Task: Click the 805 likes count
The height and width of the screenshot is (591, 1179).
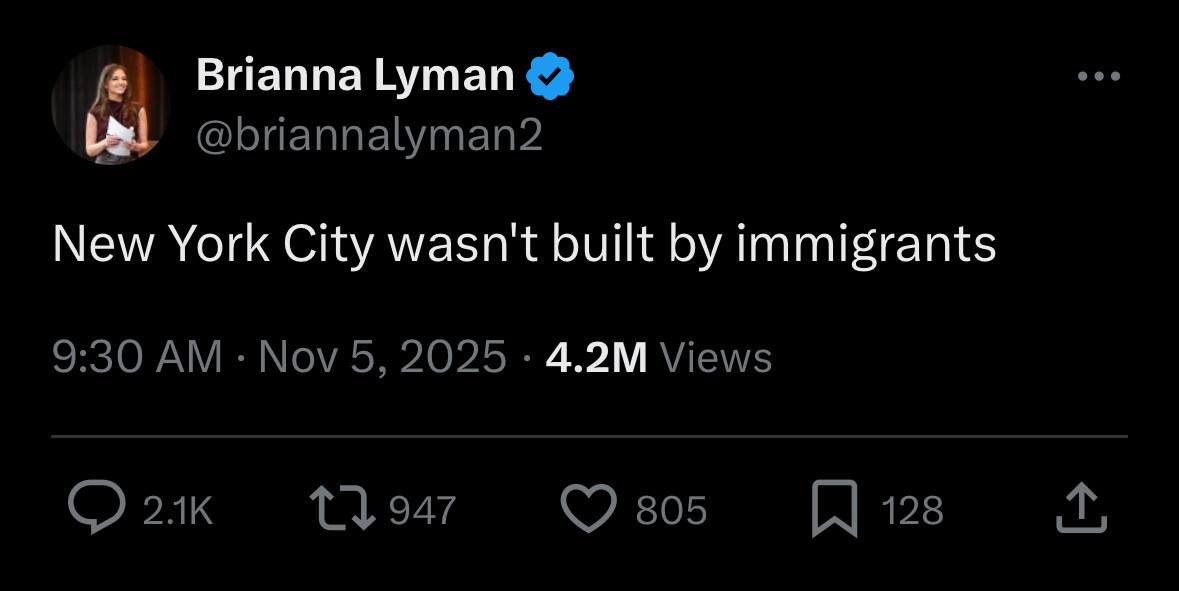Action: coord(671,511)
